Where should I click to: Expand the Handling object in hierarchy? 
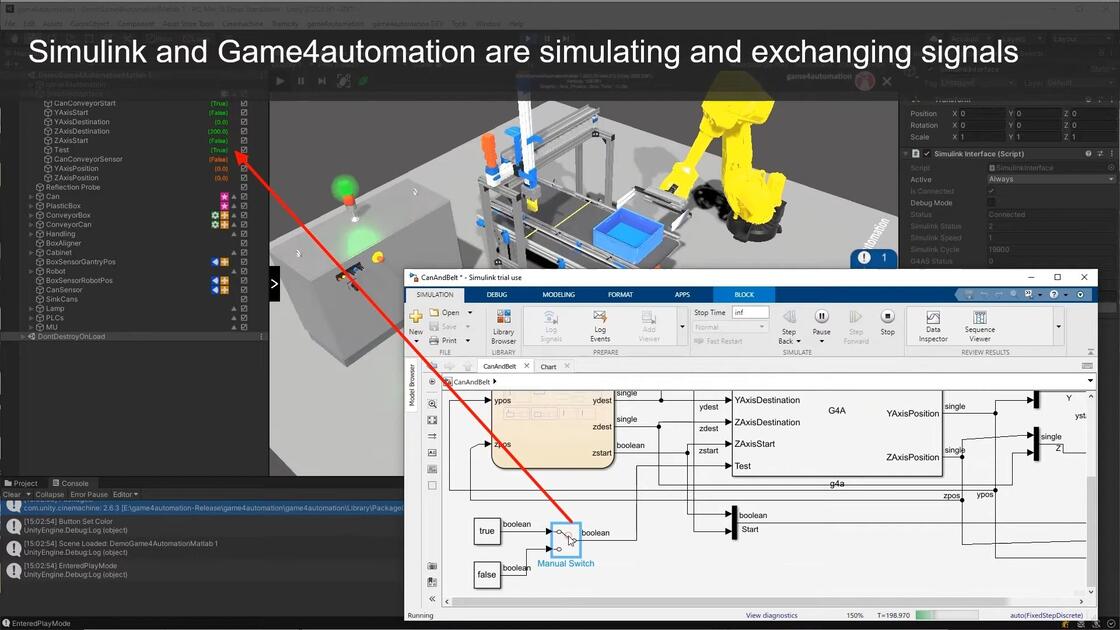[x=31, y=234]
